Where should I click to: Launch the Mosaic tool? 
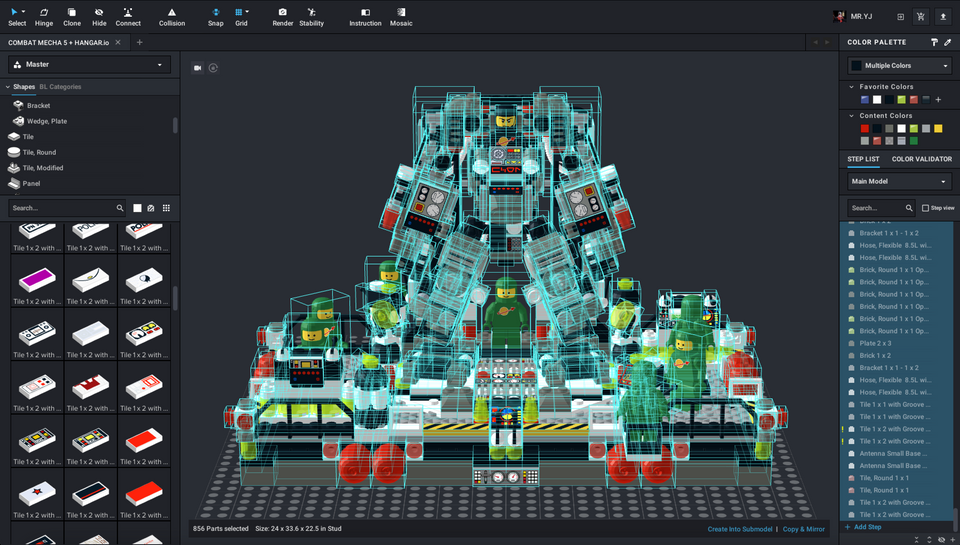(x=401, y=17)
